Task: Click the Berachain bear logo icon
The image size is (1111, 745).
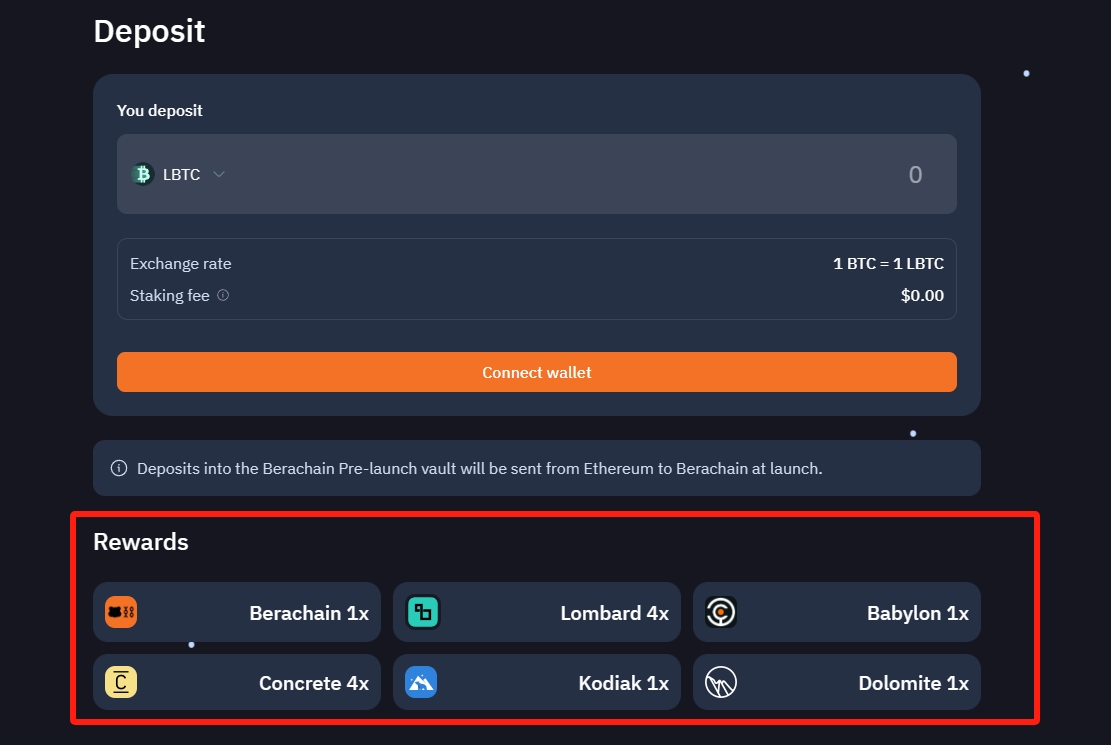Action: point(121,612)
